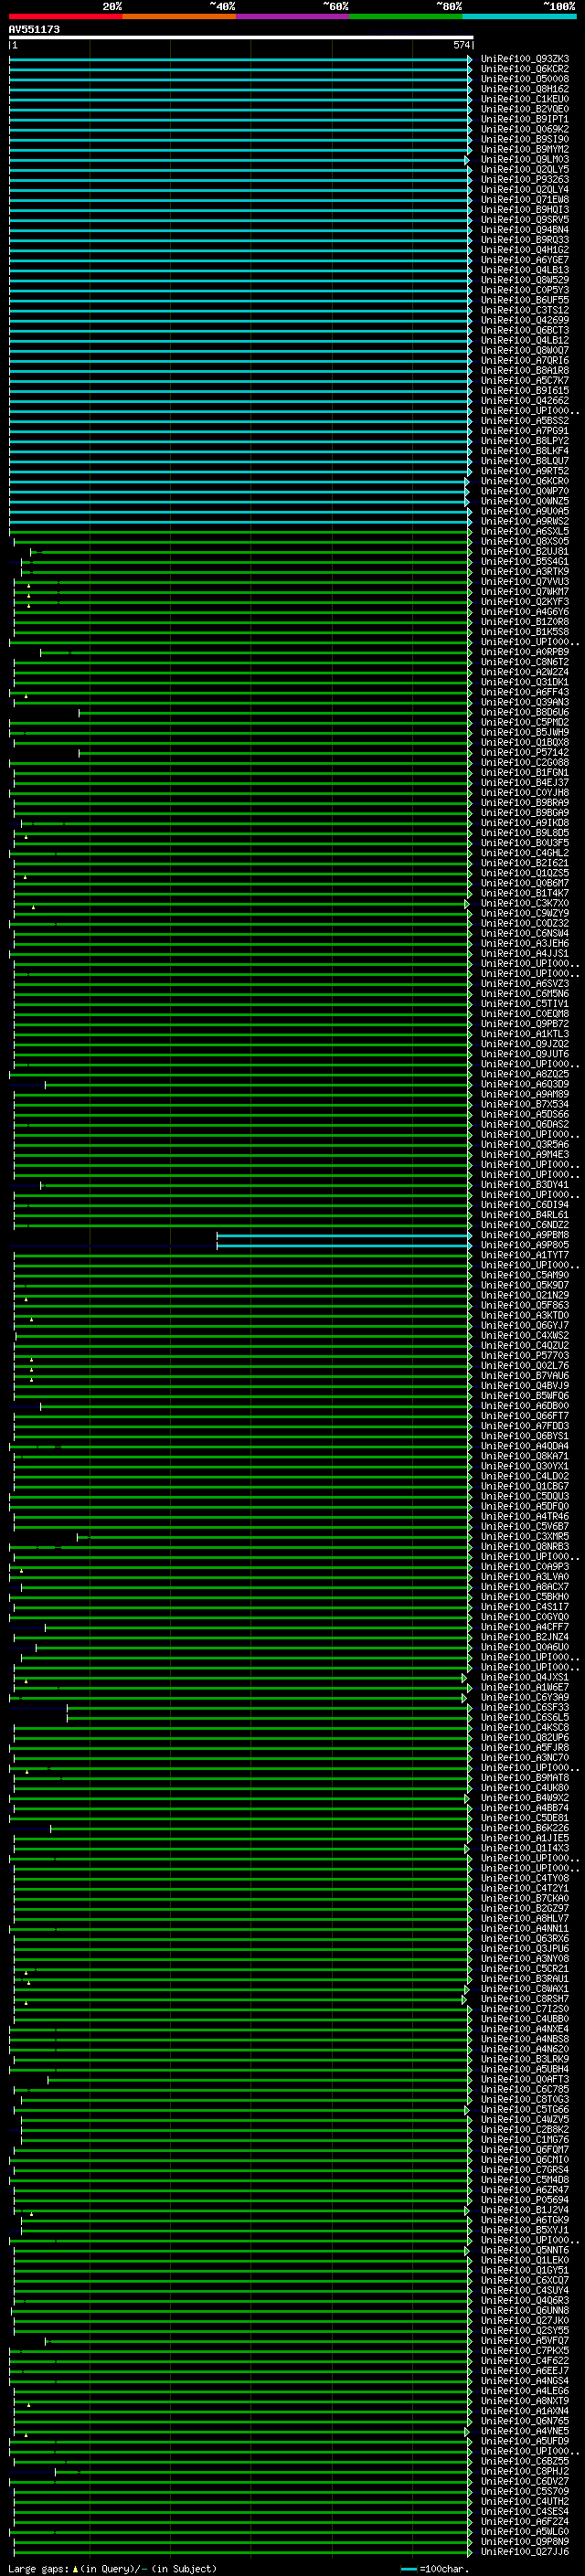Select the UniRef100_A9P805 label

point(525,1244)
